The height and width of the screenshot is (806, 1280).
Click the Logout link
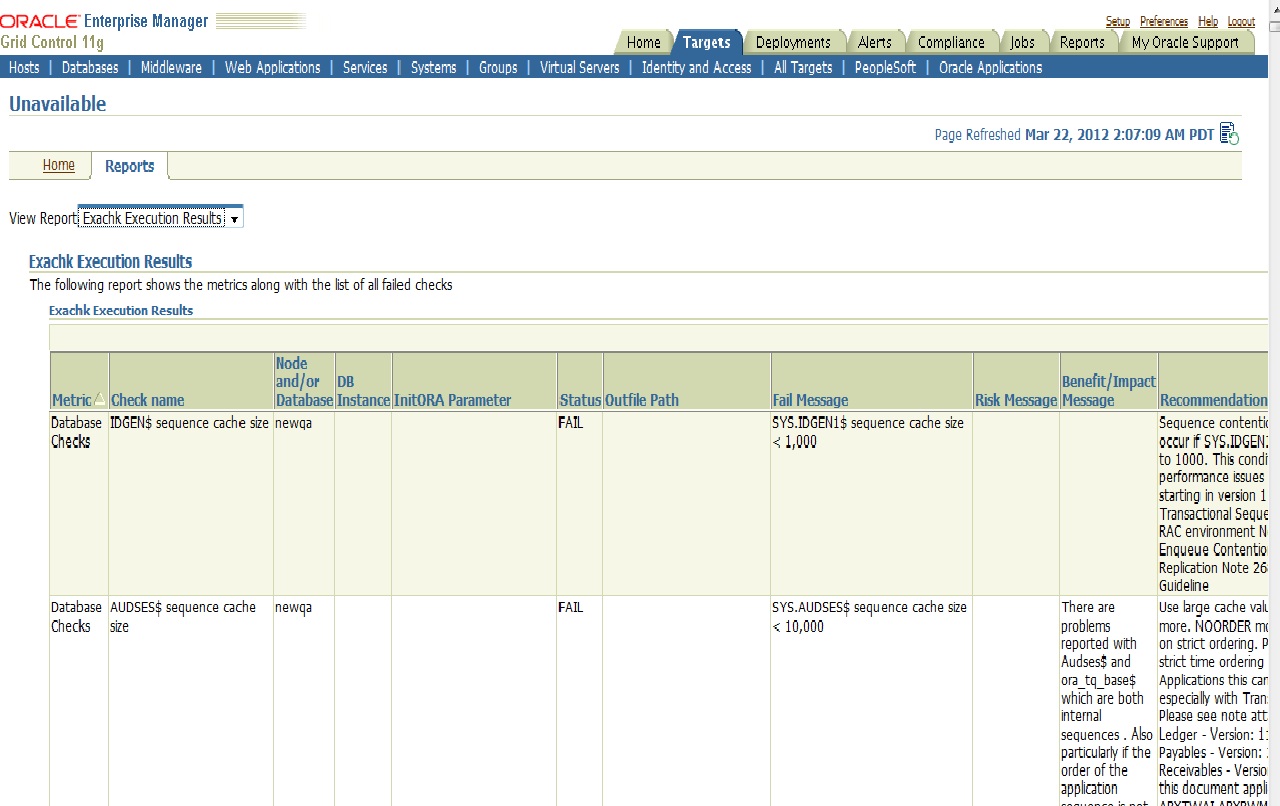pos(1241,21)
